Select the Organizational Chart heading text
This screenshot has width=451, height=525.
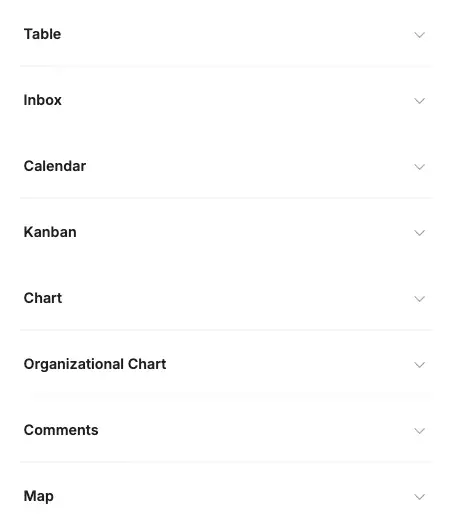(x=95, y=364)
